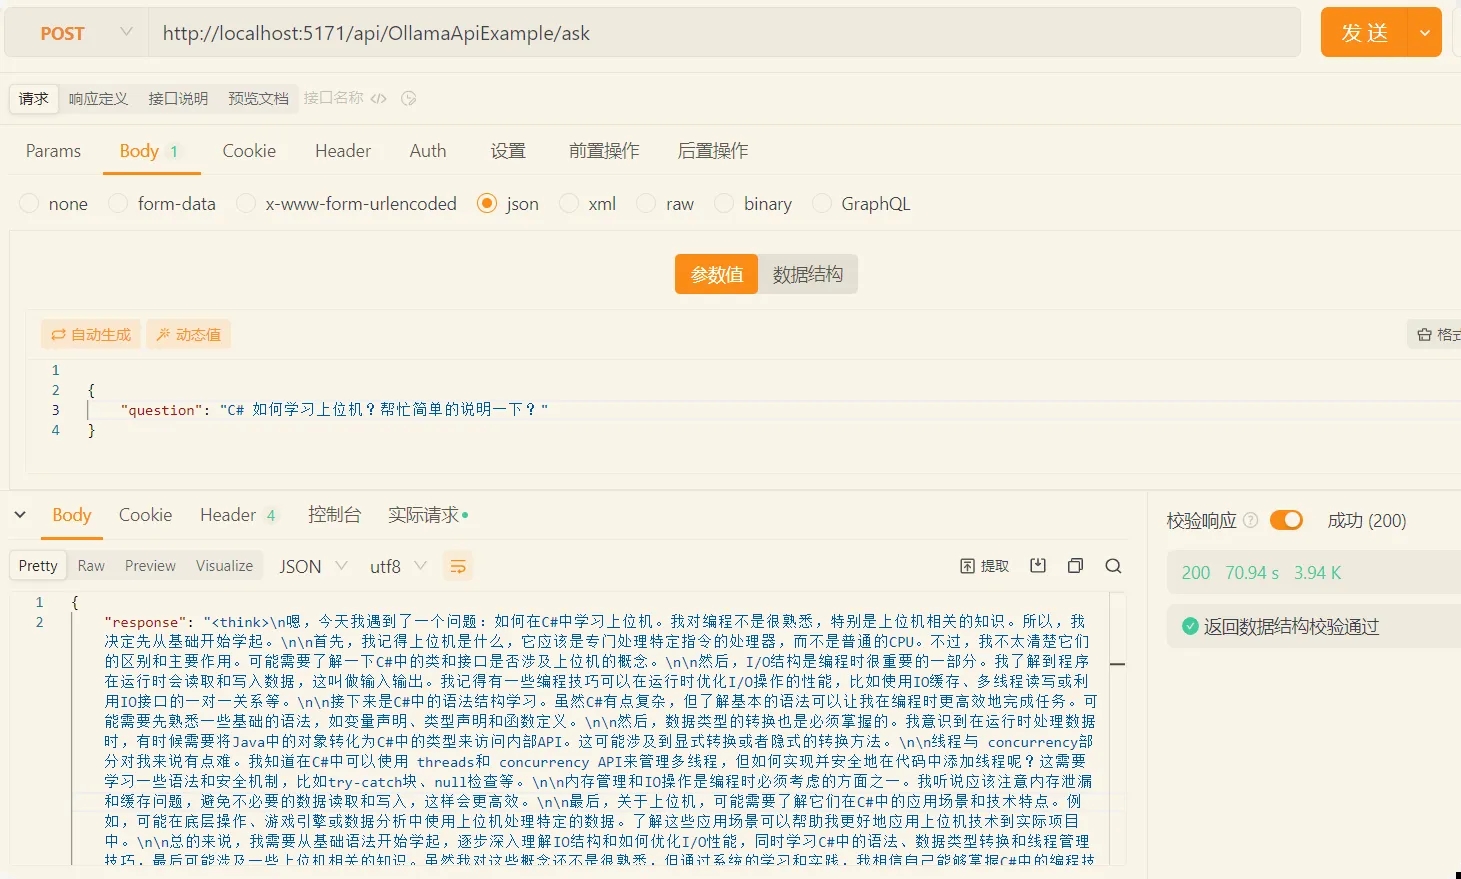Open the response Header tab
This screenshot has width=1461, height=879.
tap(238, 515)
